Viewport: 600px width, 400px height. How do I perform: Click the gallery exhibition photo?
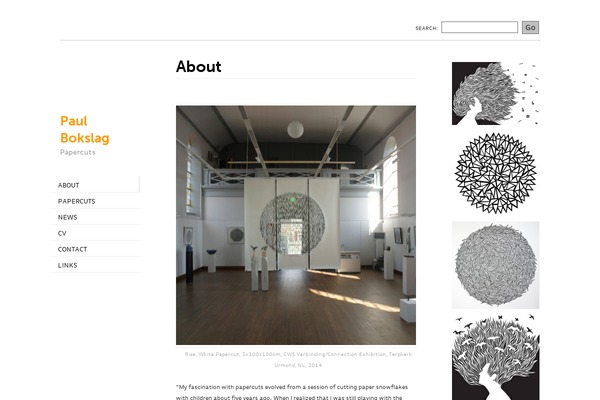[296, 225]
